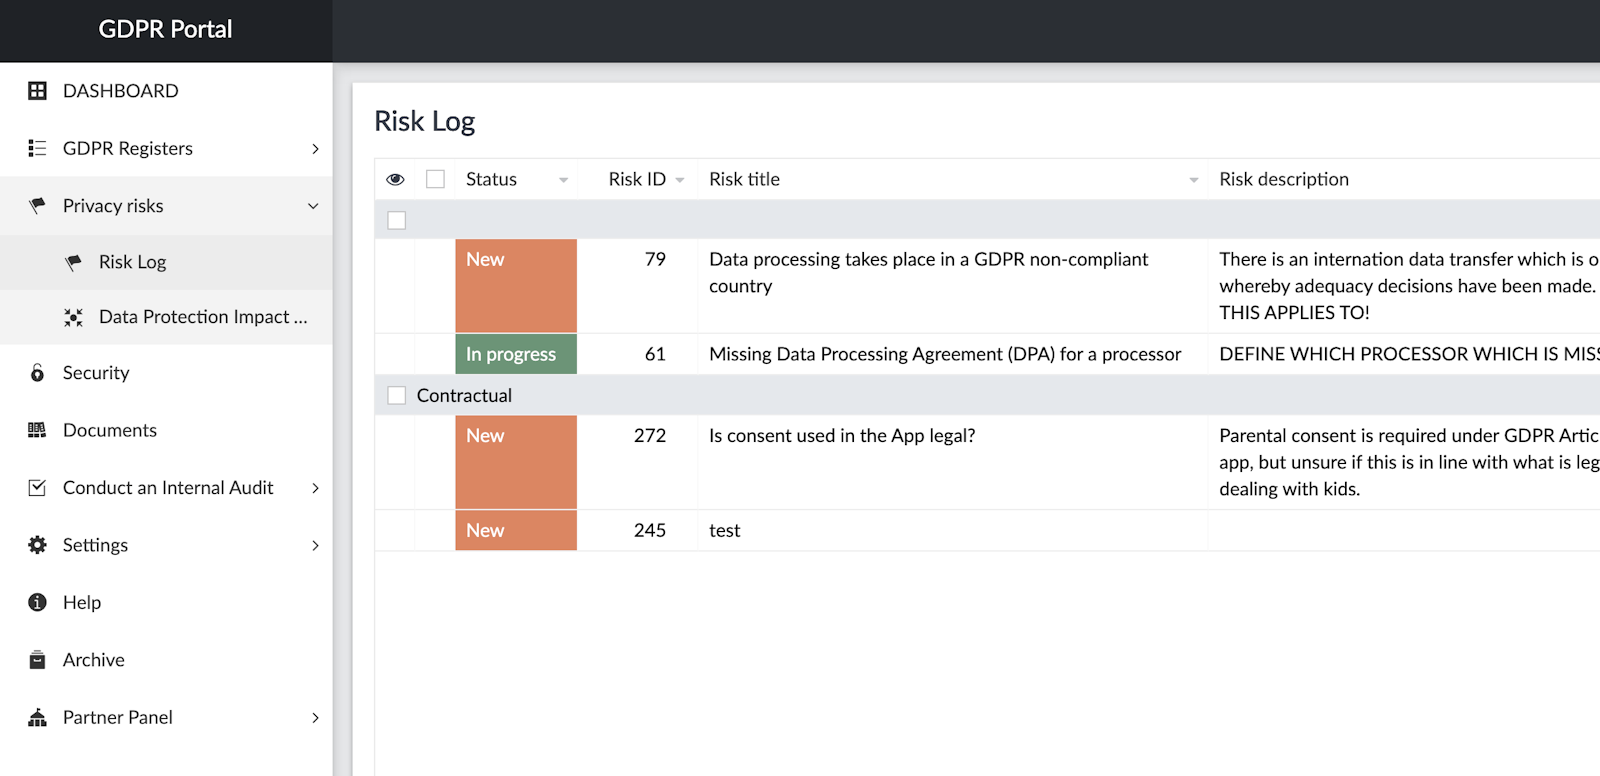Click the Help info icon
Screen dimensions: 1600x776
37,602
